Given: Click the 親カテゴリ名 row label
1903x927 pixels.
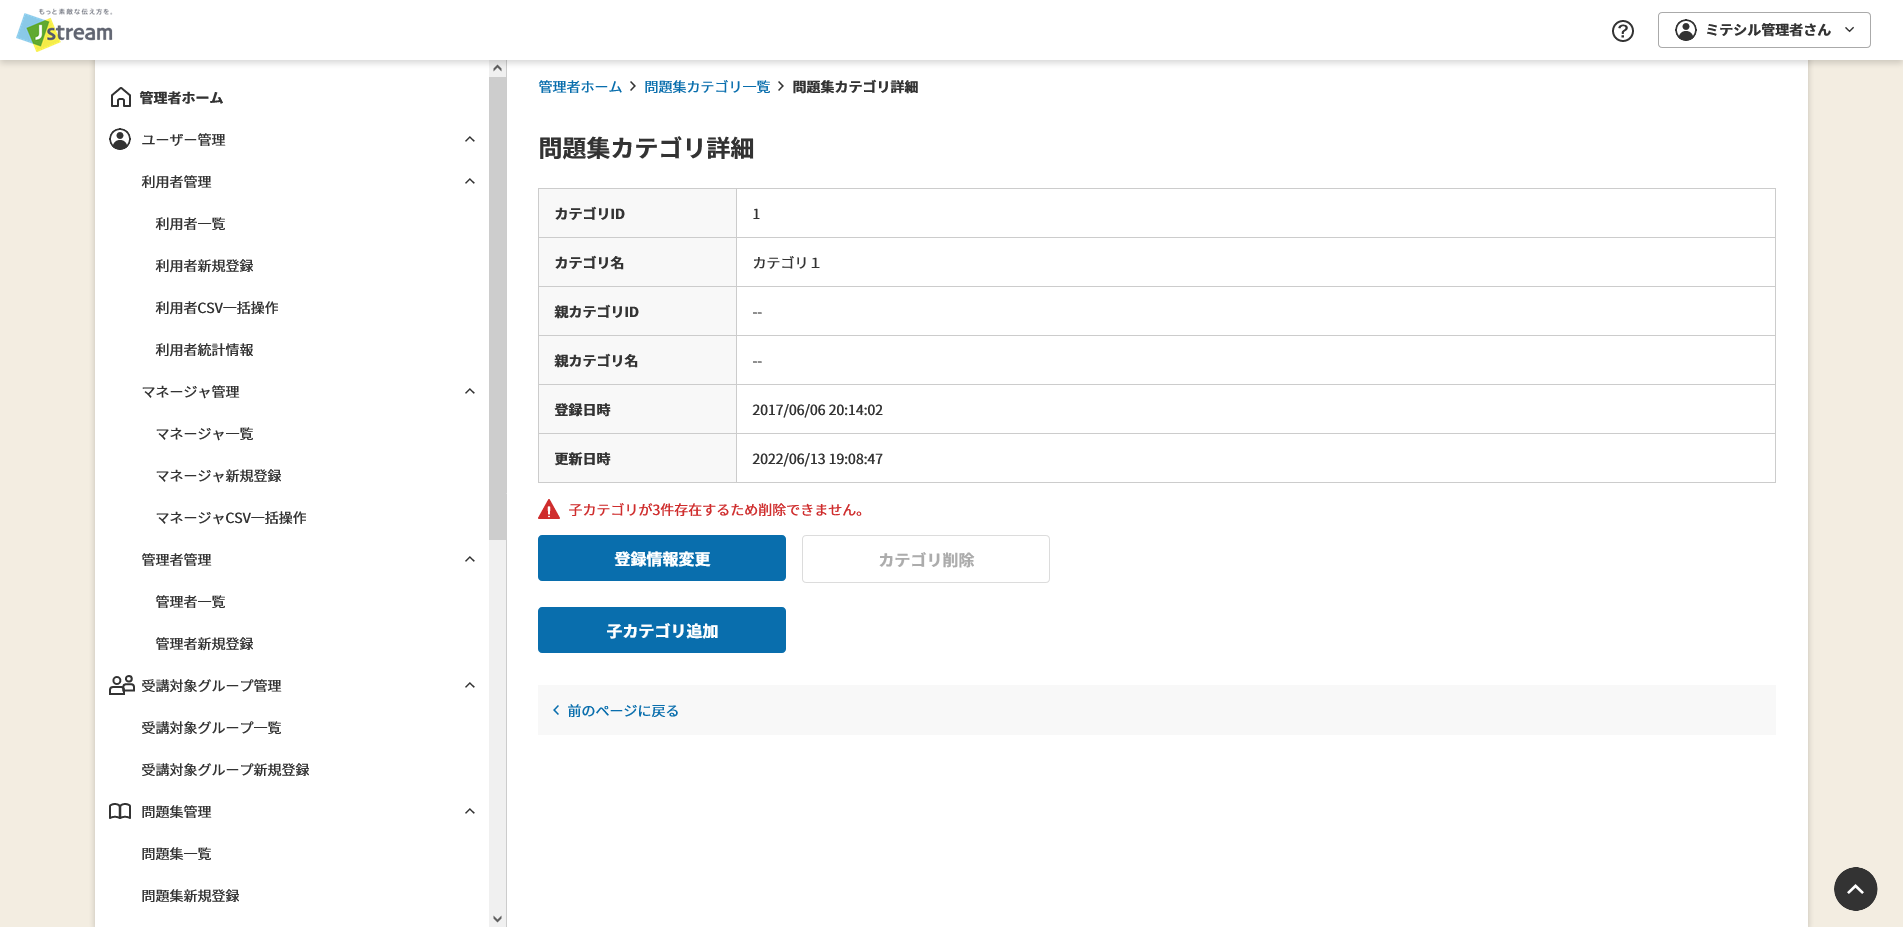Looking at the screenshot, I should [596, 361].
